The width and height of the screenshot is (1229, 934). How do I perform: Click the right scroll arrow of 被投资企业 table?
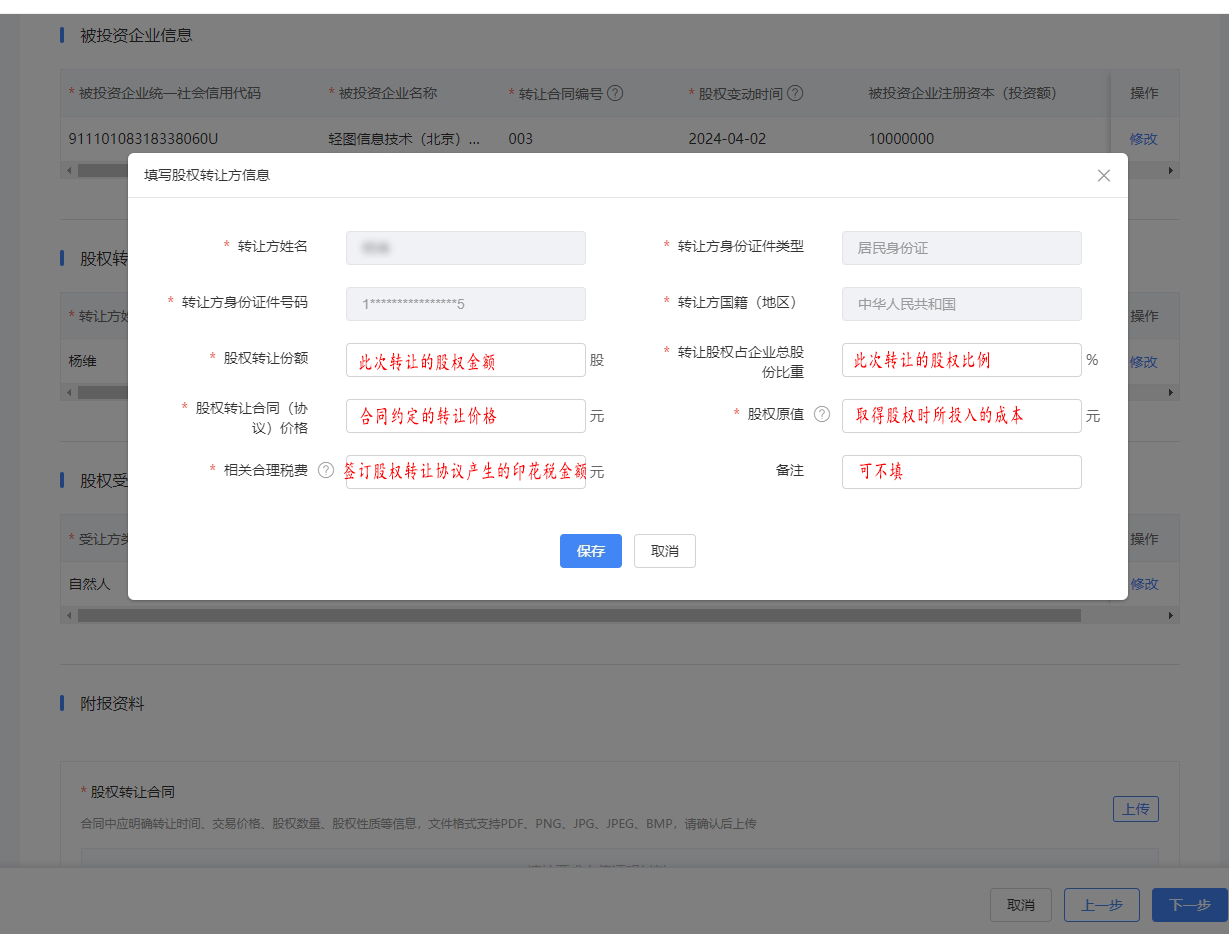1171,171
